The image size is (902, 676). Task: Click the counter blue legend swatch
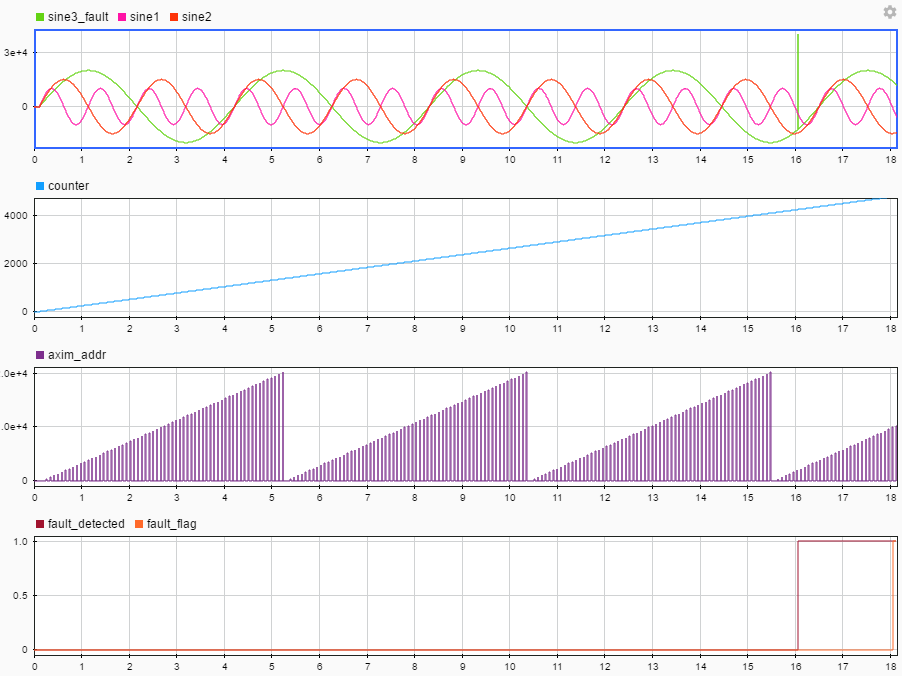(x=40, y=185)
